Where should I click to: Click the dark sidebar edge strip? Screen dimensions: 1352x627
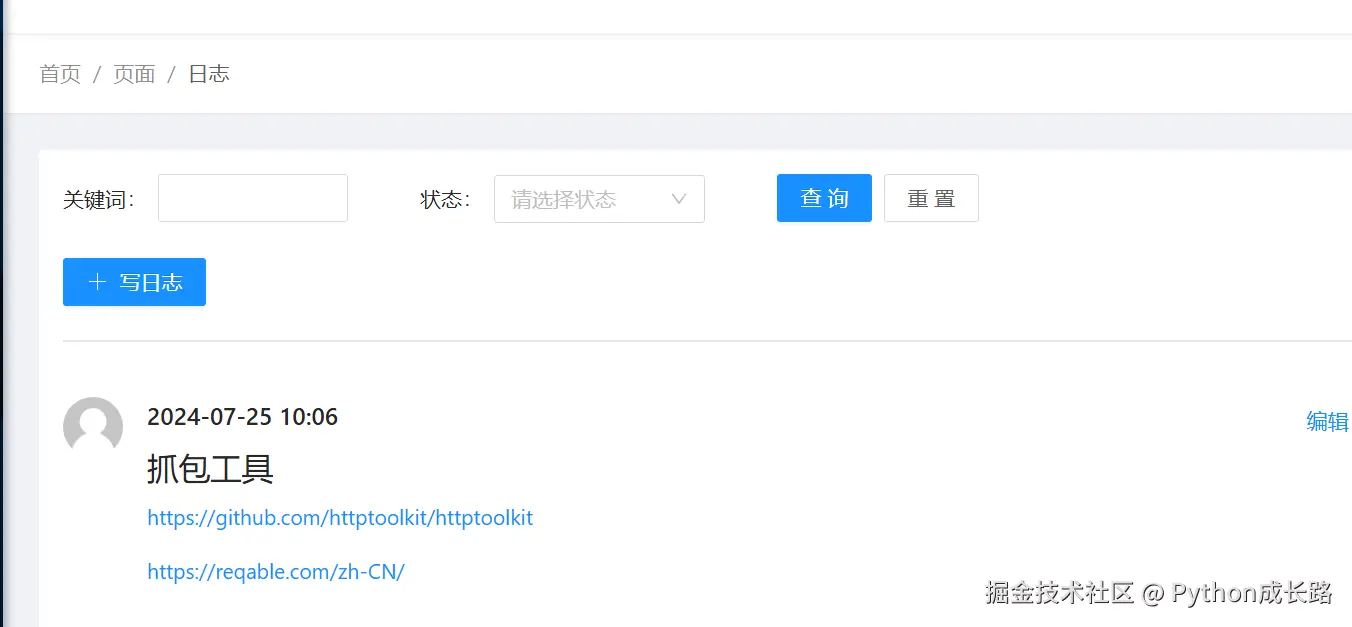(2, 313)
